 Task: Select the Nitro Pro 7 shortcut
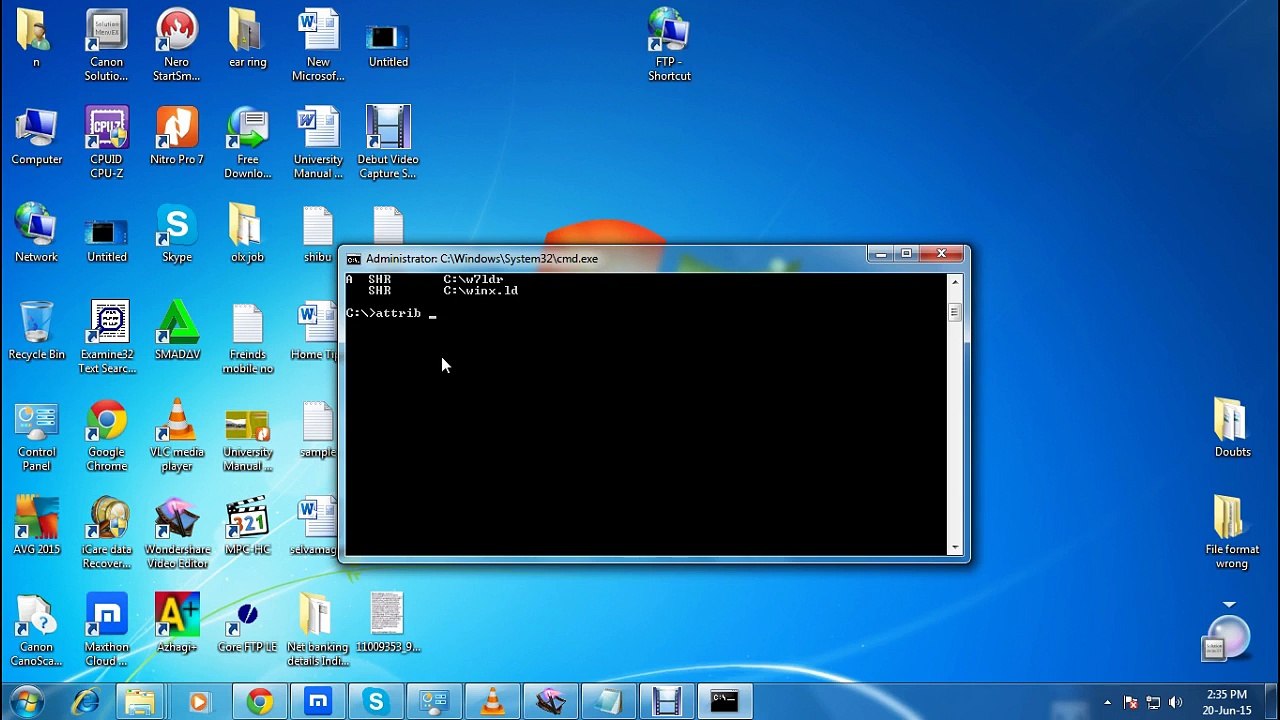[177, 137]
